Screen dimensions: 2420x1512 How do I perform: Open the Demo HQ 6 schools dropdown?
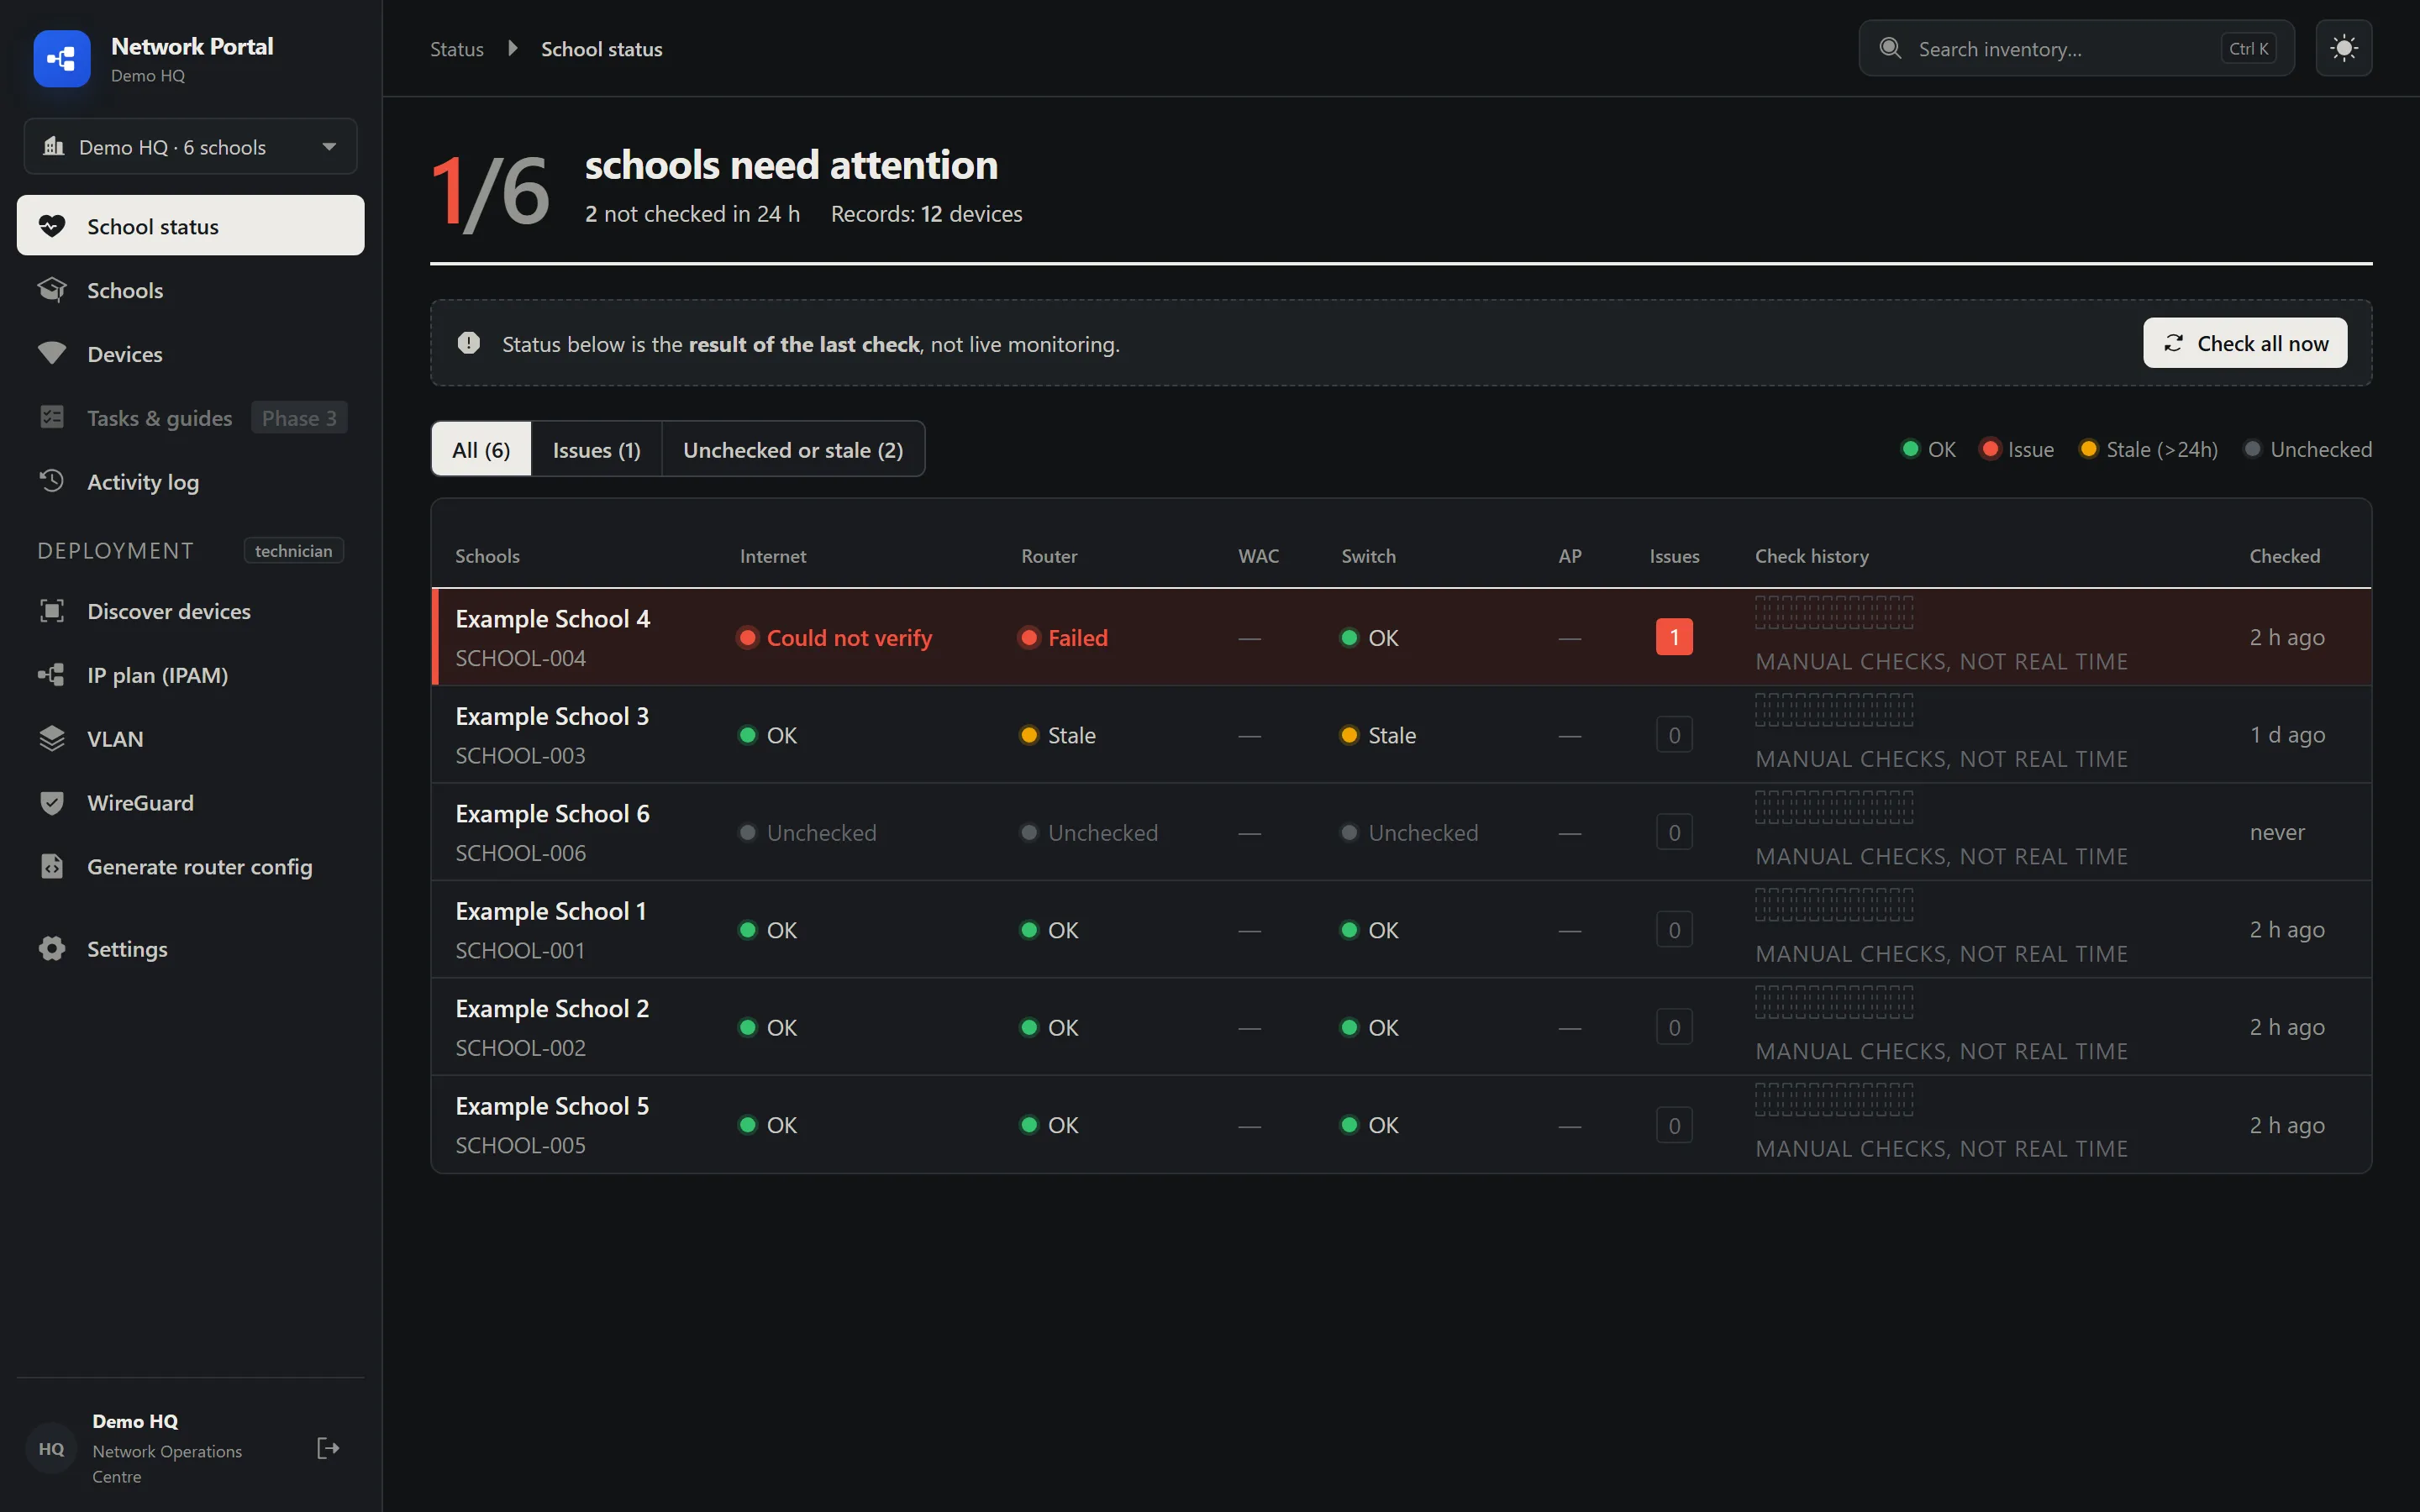point(190,147)
